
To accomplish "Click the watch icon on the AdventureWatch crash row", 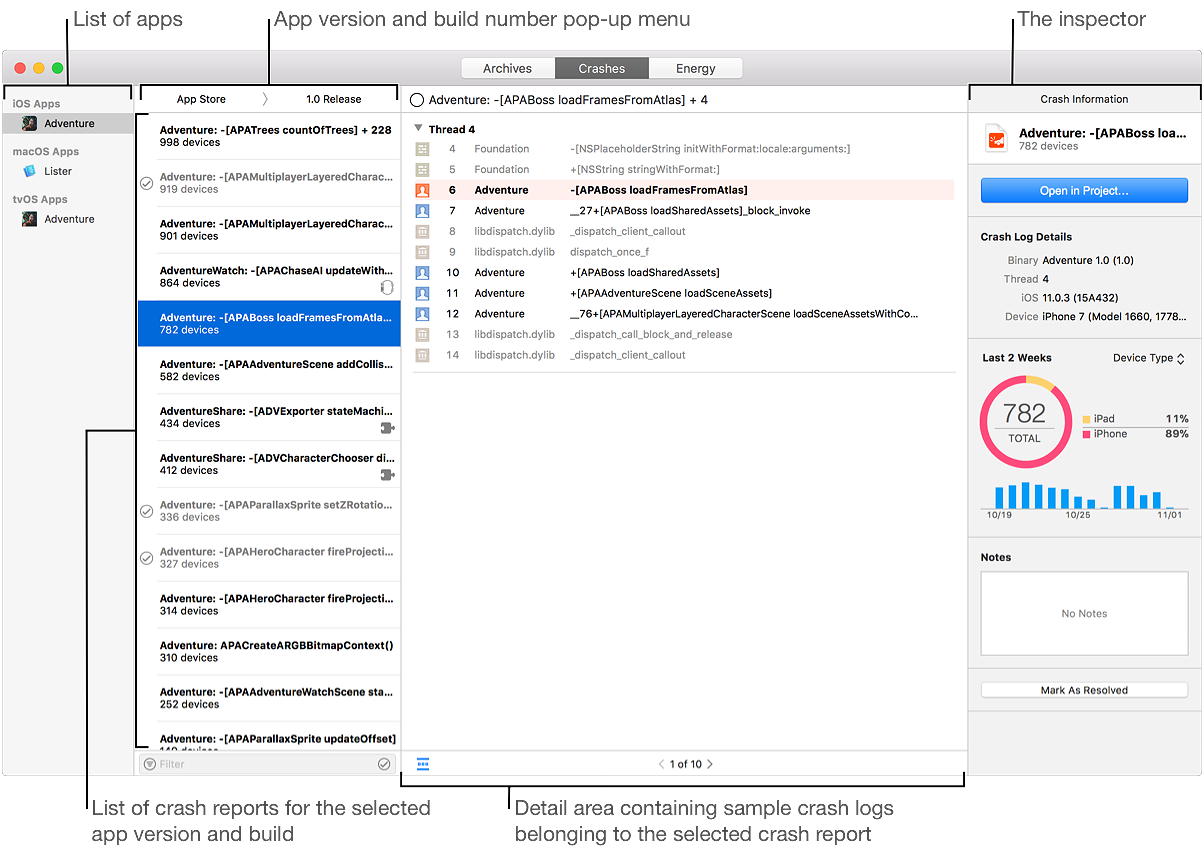I will point(387,287).
